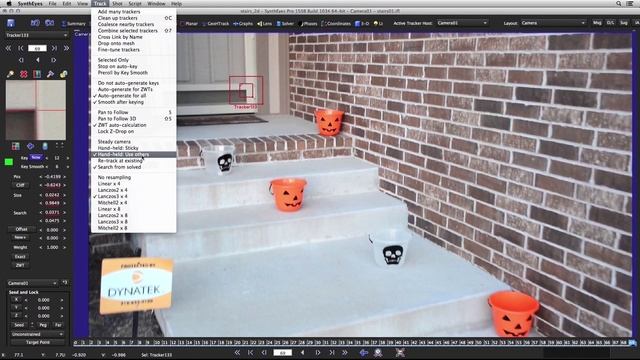The height and width of the screenshot is (360, 640).
Task: Click the Exact button
Action: tap(20, 257)
